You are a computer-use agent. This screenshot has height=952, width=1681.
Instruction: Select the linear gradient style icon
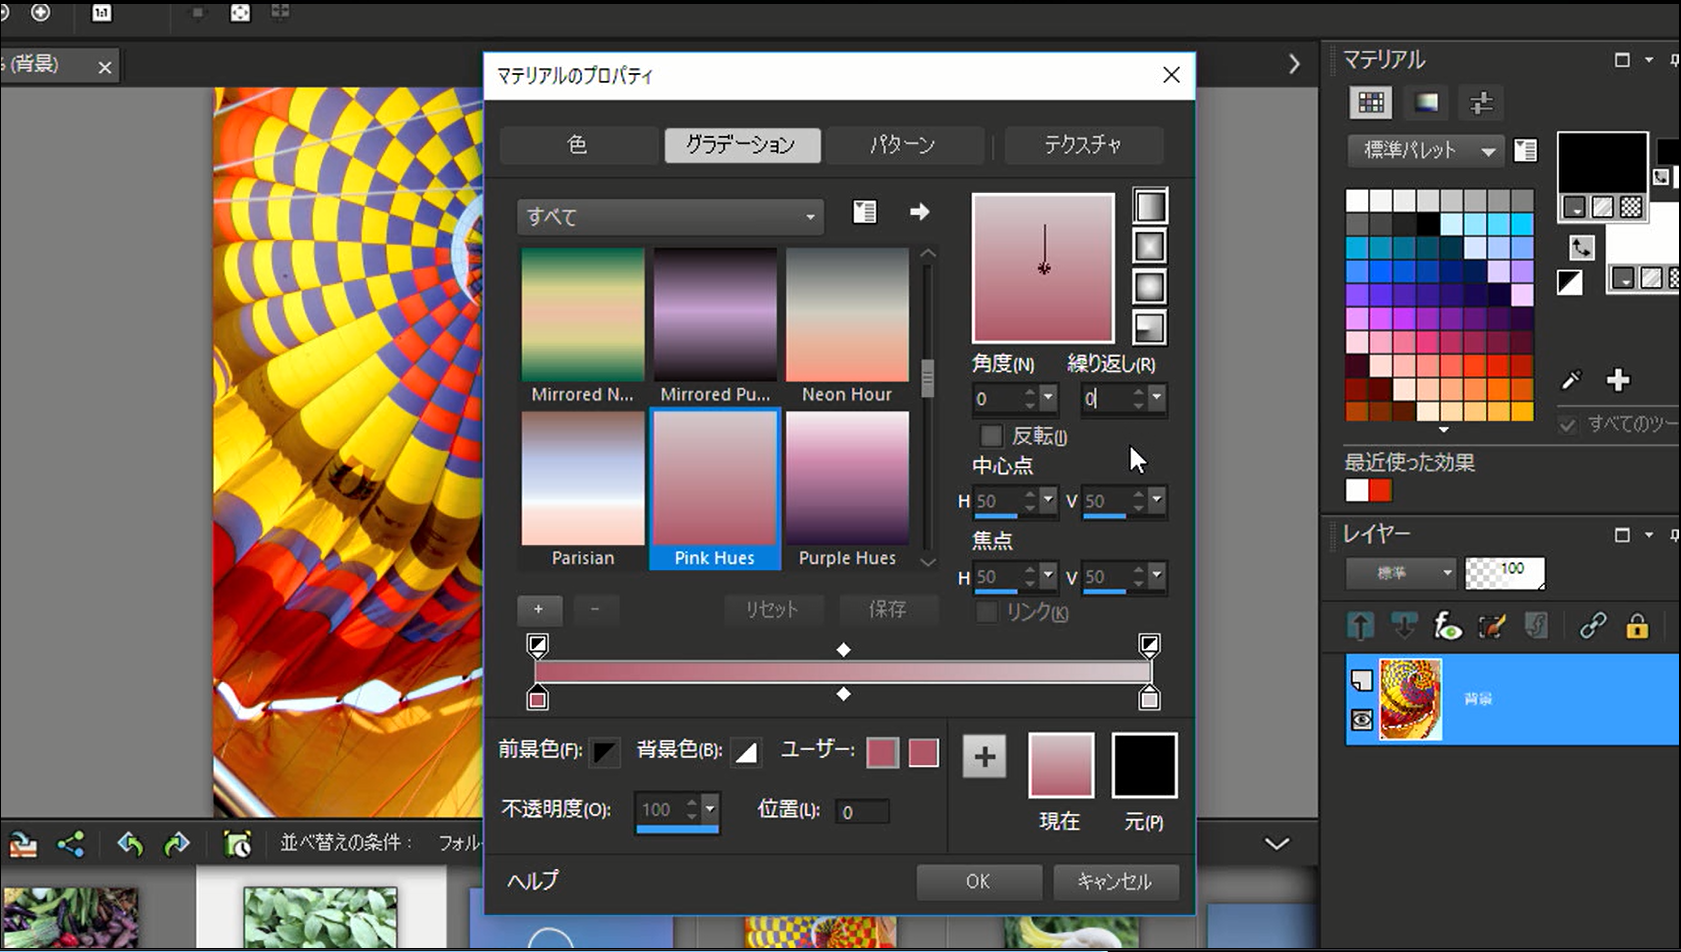pyautogui.click(x=1151, y=205)
